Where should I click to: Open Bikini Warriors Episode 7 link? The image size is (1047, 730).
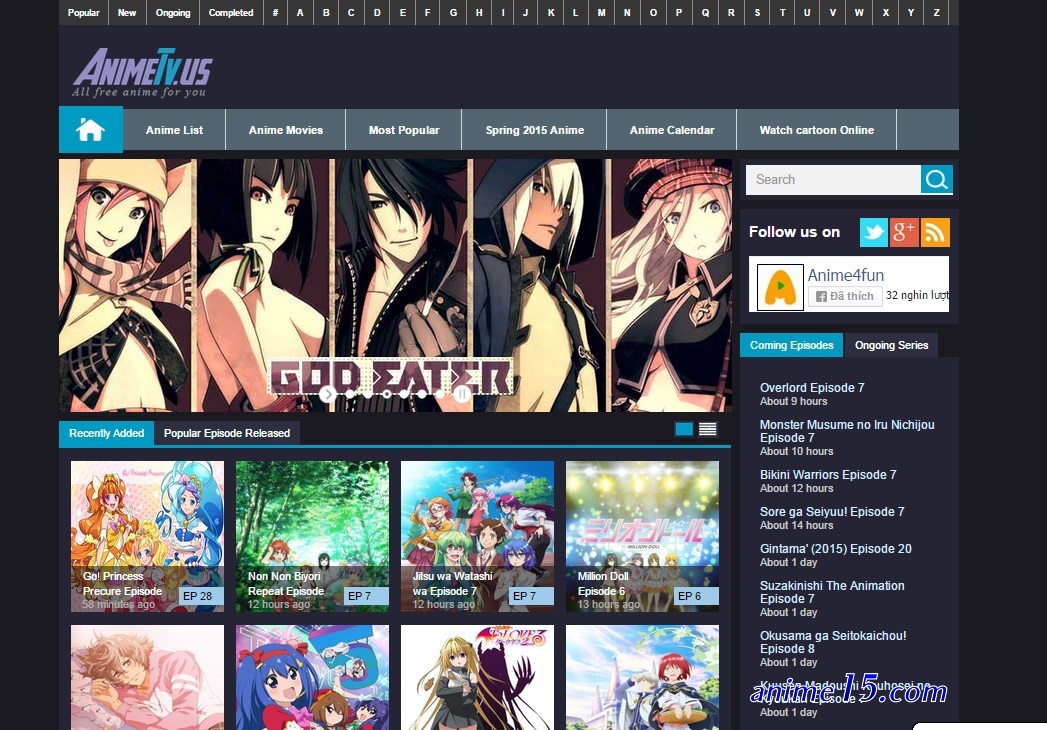(828, 475)
